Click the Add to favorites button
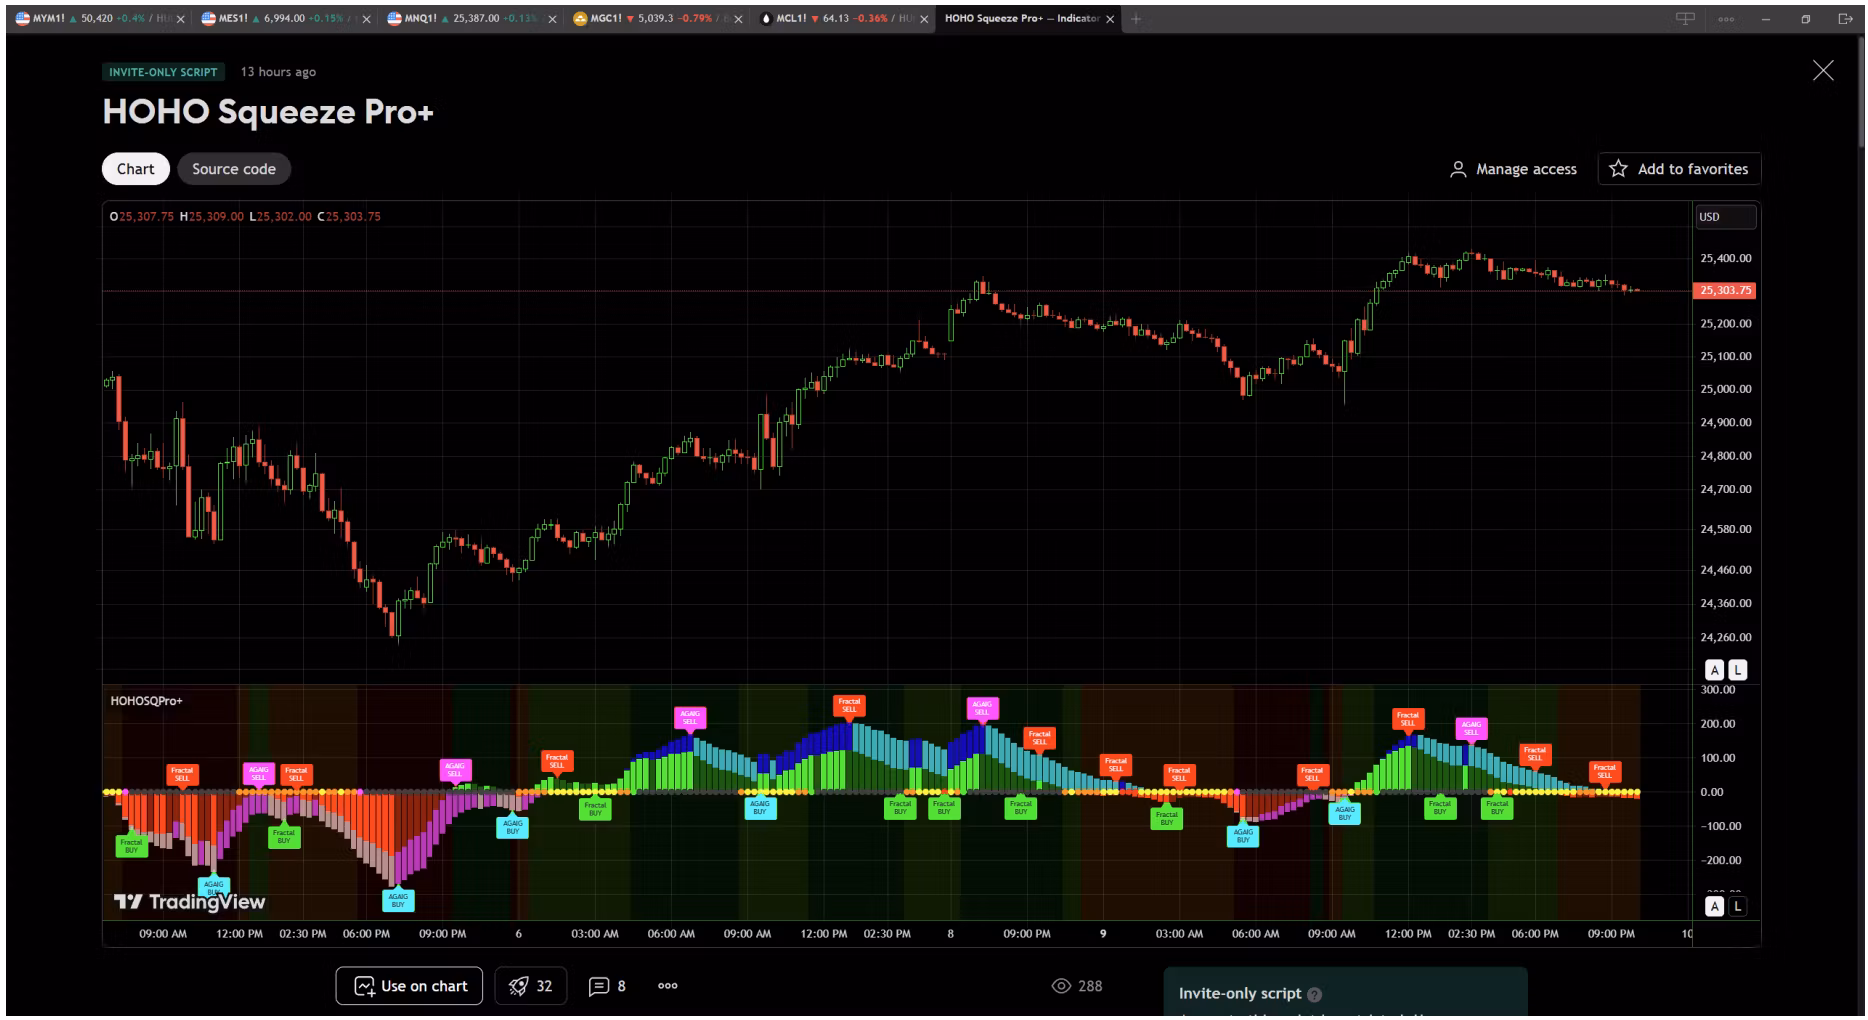 point(1679,169)
